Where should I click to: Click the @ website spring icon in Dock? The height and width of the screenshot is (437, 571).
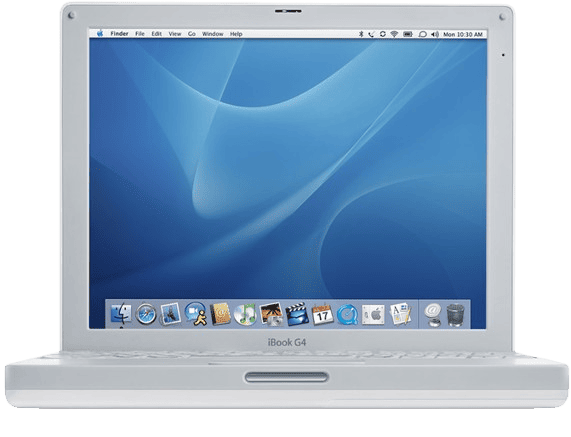point(433,315)
